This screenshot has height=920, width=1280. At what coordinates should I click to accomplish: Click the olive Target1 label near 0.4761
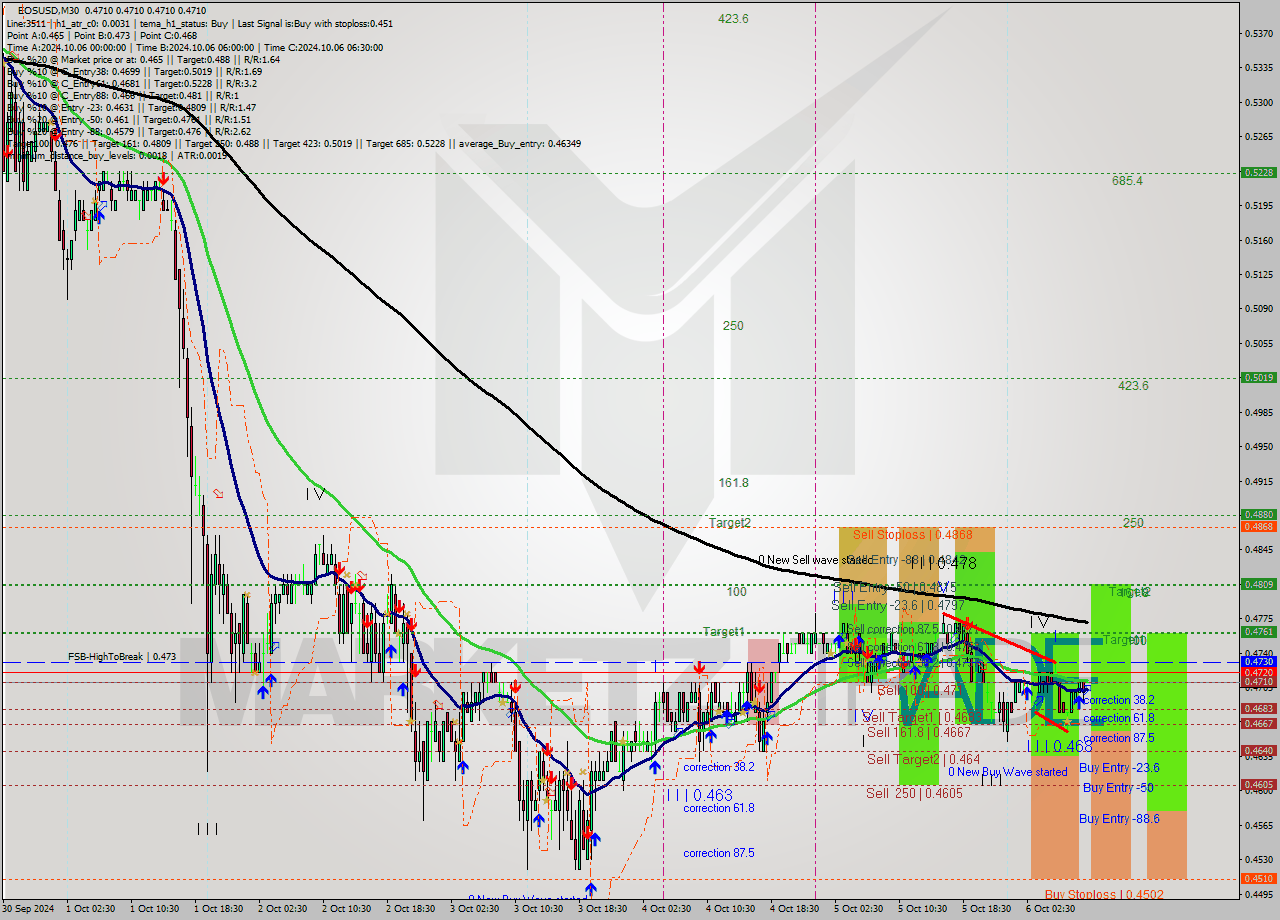tap(724, 632)
